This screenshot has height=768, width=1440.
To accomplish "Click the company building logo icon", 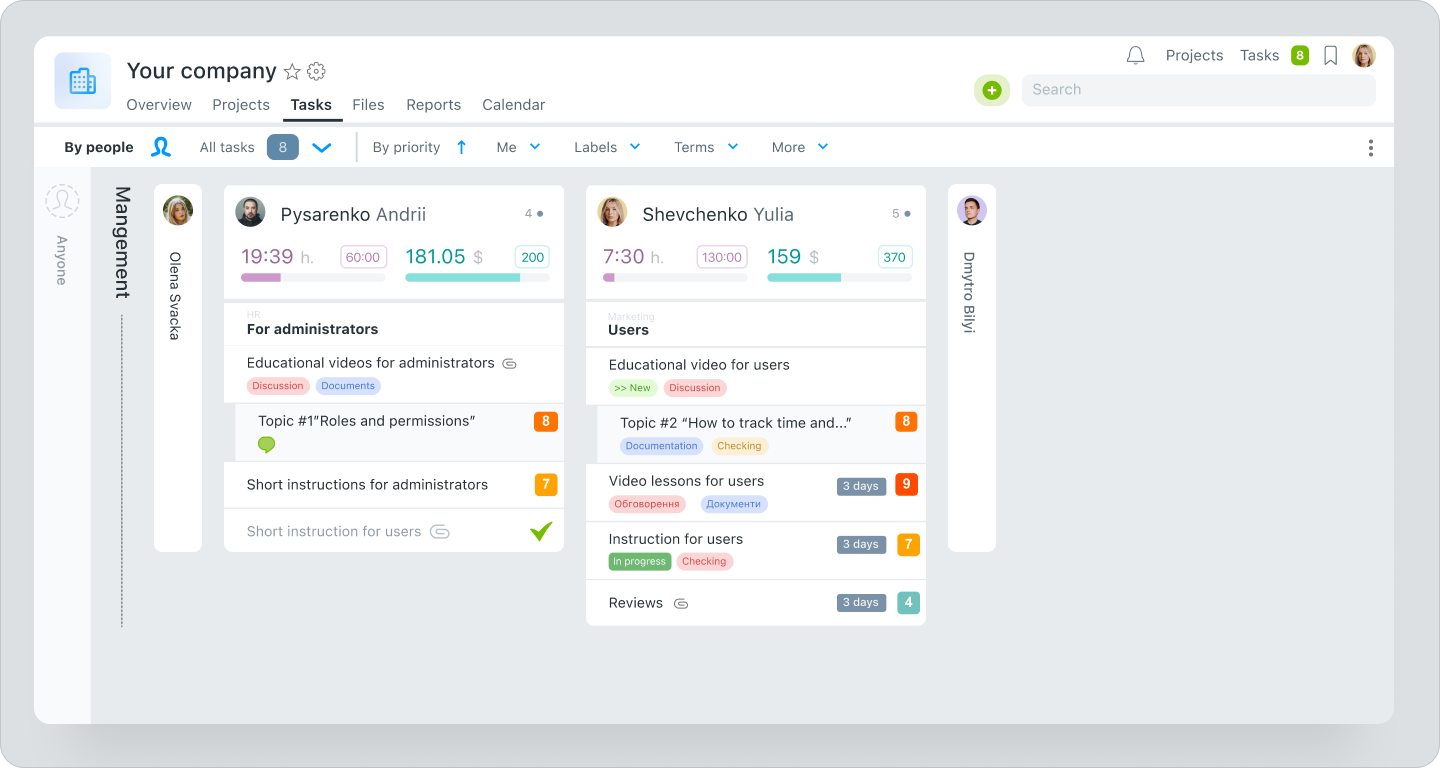I will (82, 80).
